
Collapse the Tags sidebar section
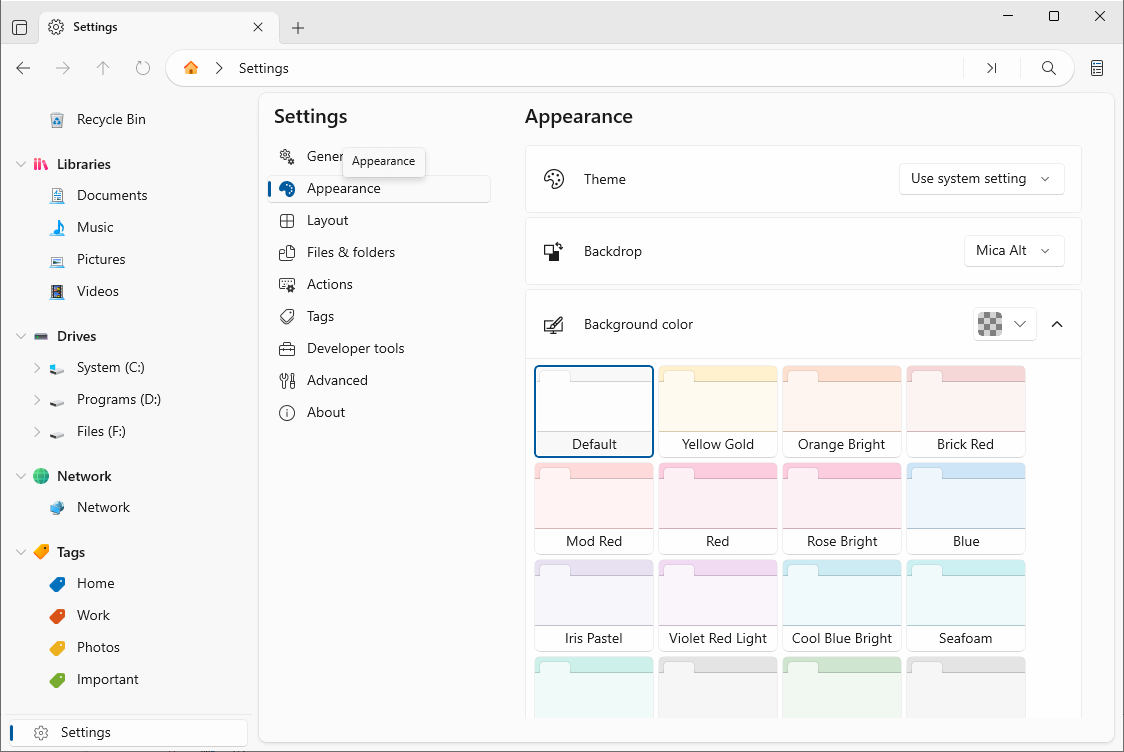pyautogui.click(x=22, y=552)
